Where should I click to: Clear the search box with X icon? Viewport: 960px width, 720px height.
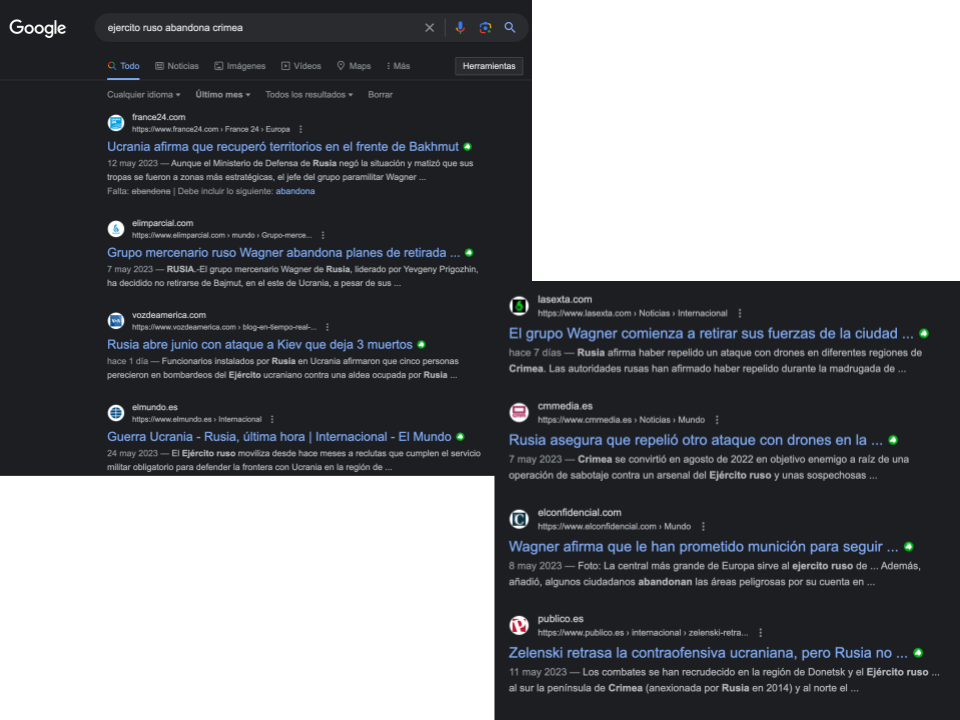429,28
